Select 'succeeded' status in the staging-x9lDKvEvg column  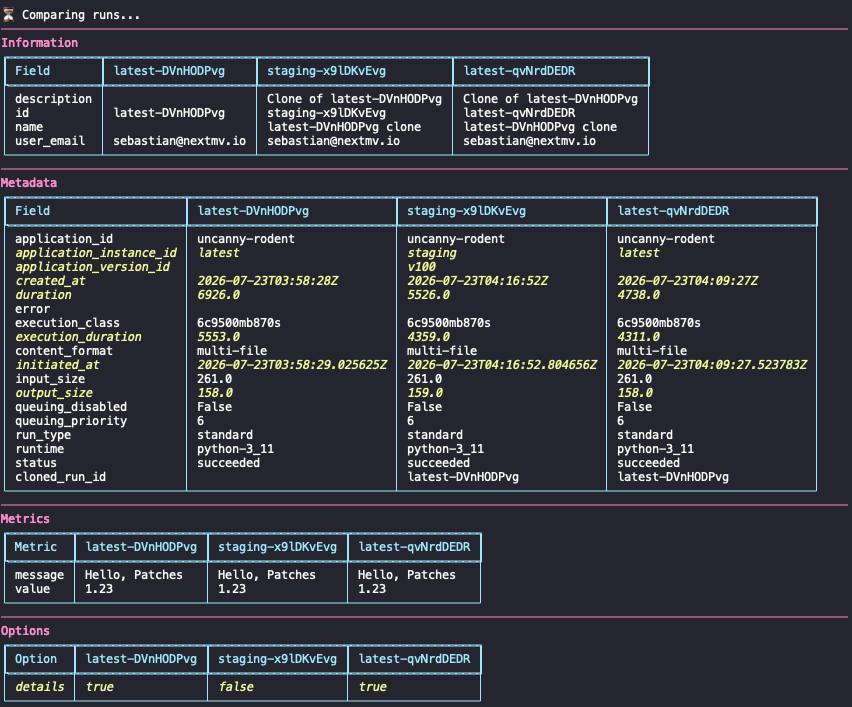pos(438,463)
